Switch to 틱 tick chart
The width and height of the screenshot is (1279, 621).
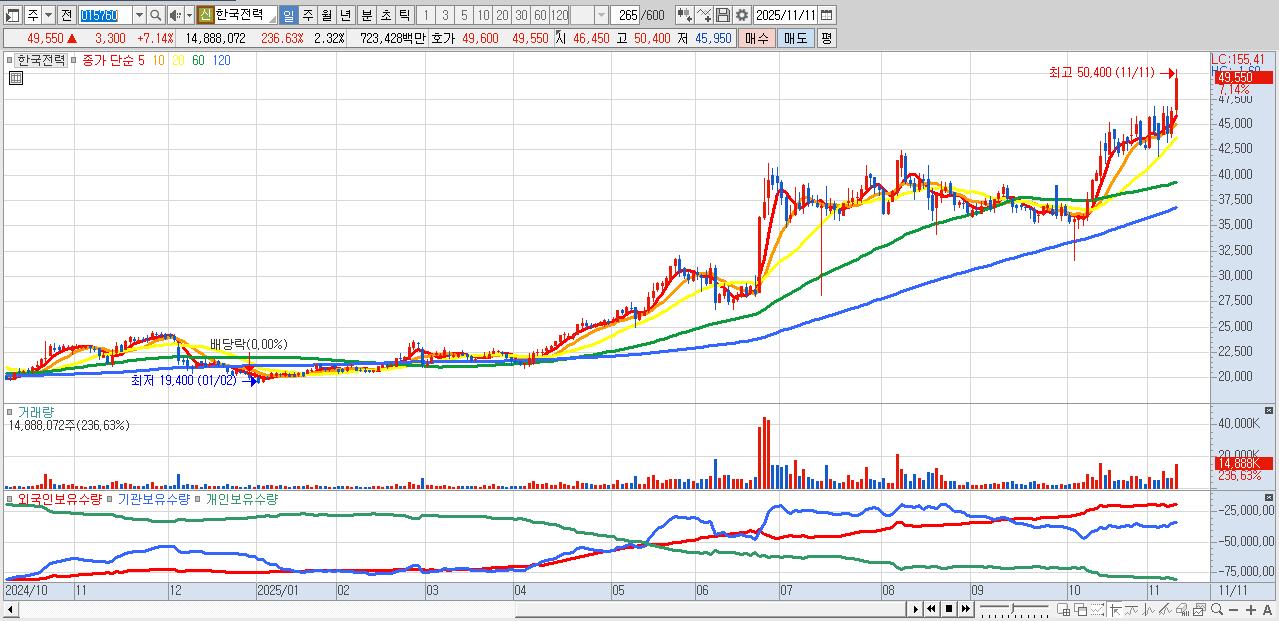(404, 15)
